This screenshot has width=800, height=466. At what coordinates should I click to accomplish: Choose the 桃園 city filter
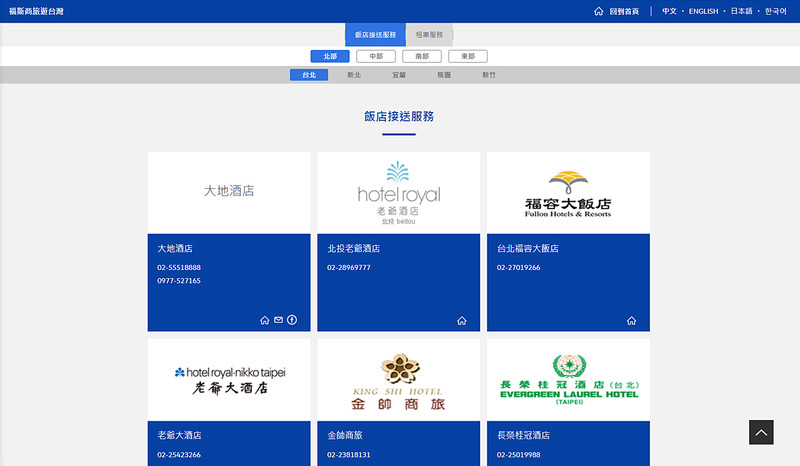coord(444,75)
